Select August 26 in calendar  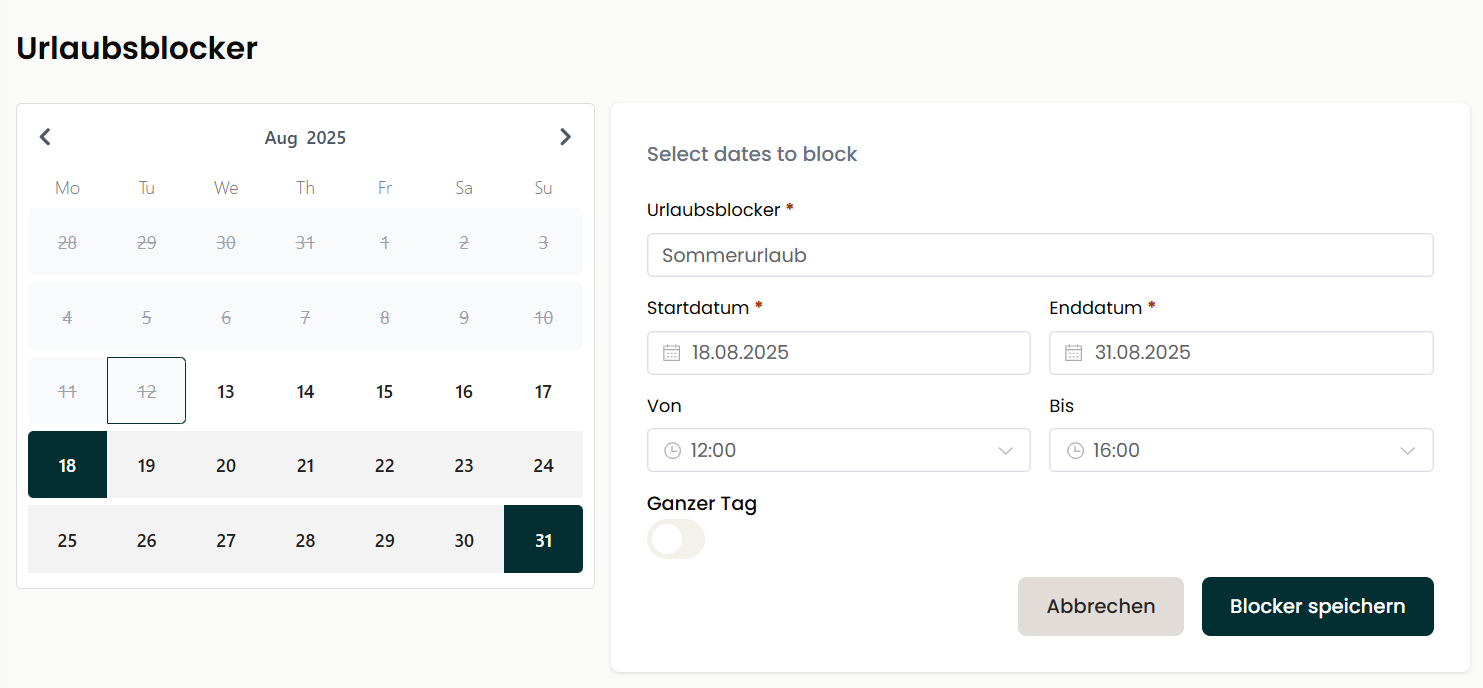point(147,540)
